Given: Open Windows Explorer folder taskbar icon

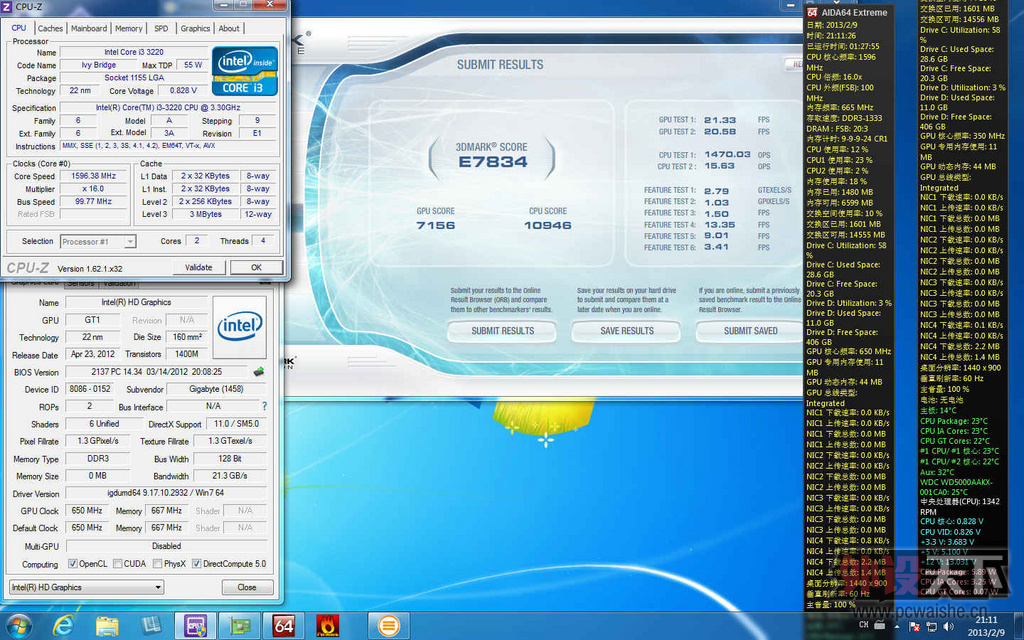Looking at the screenshot, I should point(107,626).
